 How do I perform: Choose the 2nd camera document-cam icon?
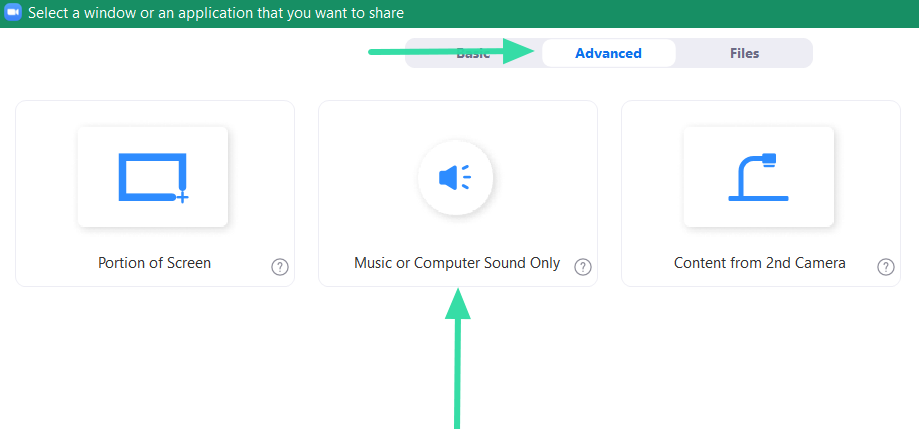[758, 177]
